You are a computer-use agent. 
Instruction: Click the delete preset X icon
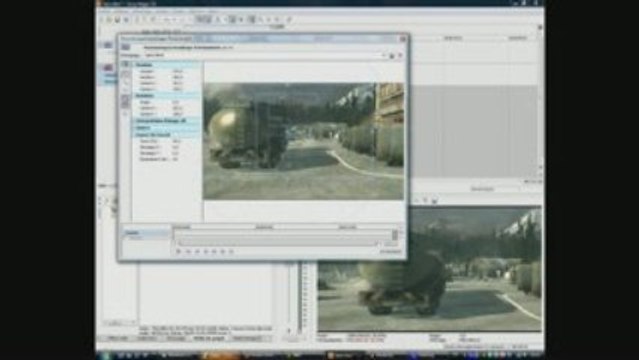400,55
